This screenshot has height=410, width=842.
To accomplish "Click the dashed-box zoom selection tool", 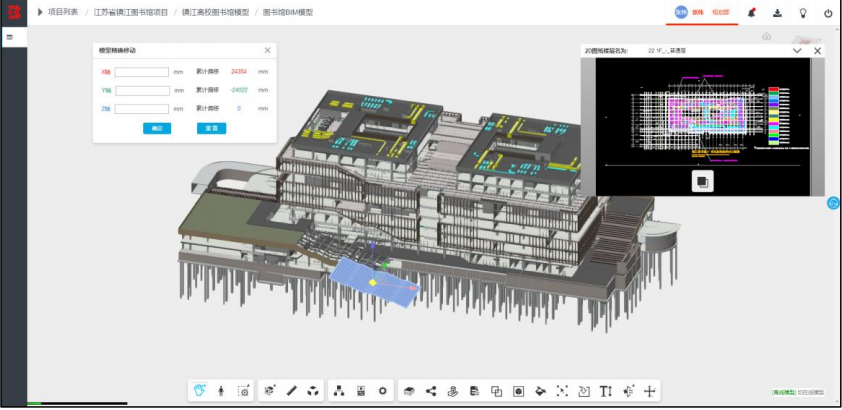I will tap(243, 391).
